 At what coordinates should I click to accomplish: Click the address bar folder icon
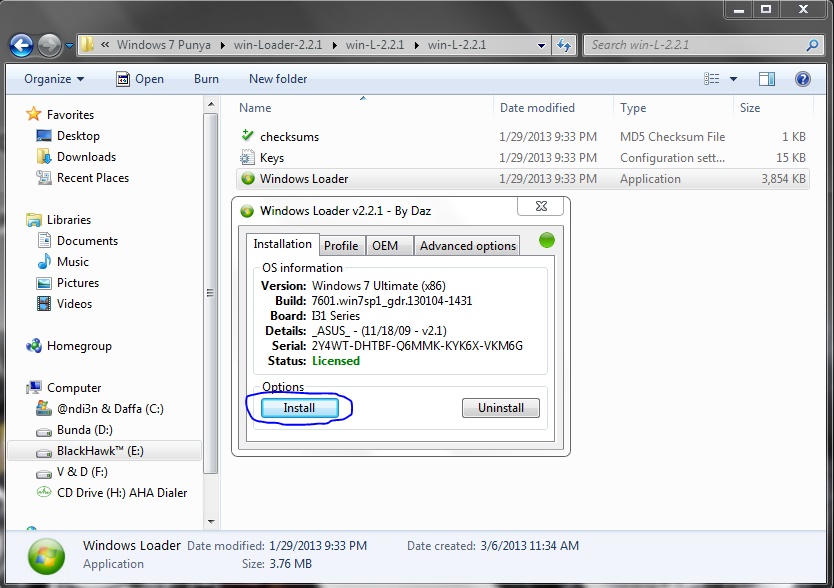click(x=88, y=45)
